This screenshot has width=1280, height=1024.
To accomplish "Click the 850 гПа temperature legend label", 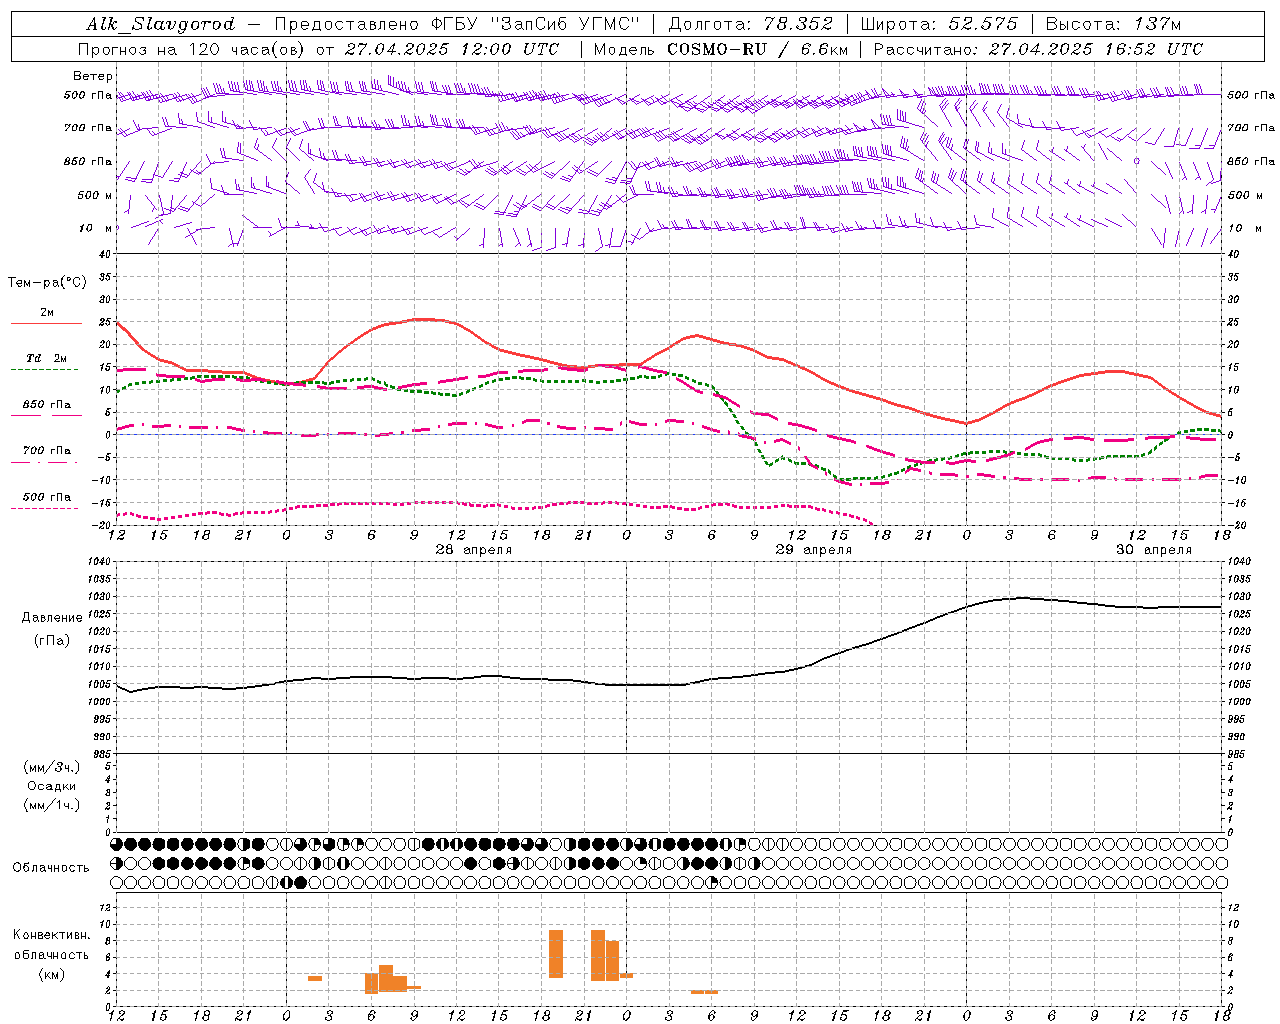I will [x=46, y=405].
